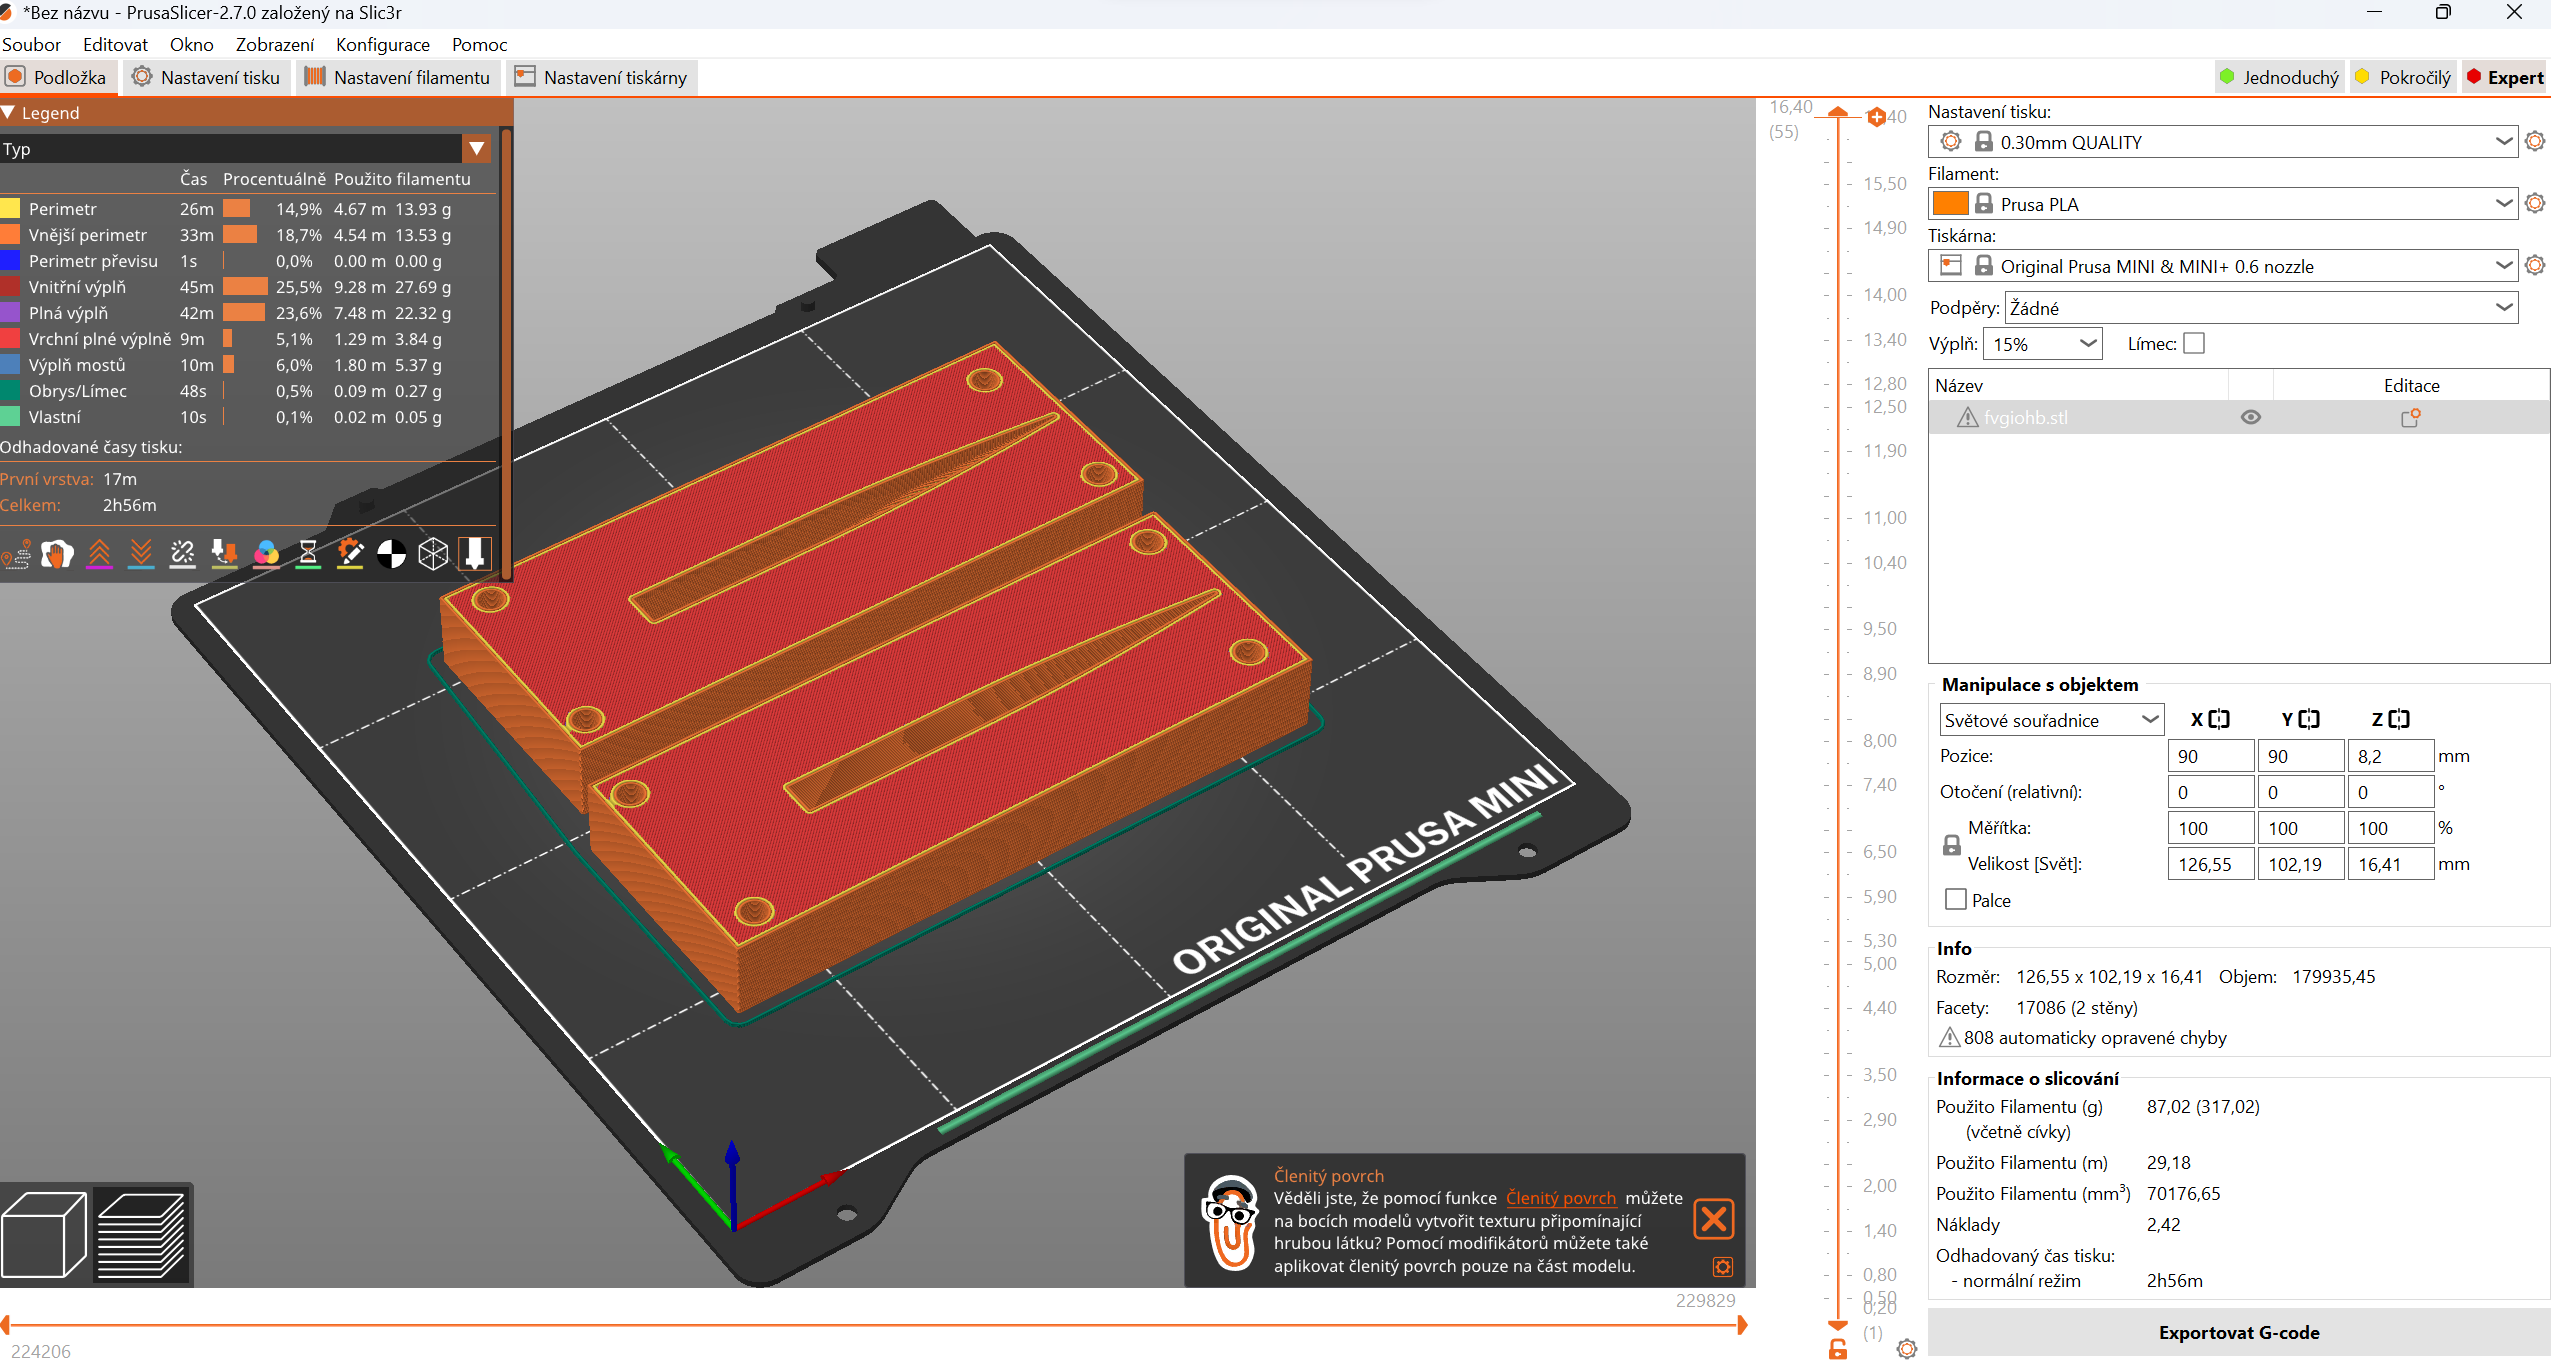The height and width of the screenshot is (1360, 2551).
Task: Toggle wipe moves hand icon
Action: [57, 553]
